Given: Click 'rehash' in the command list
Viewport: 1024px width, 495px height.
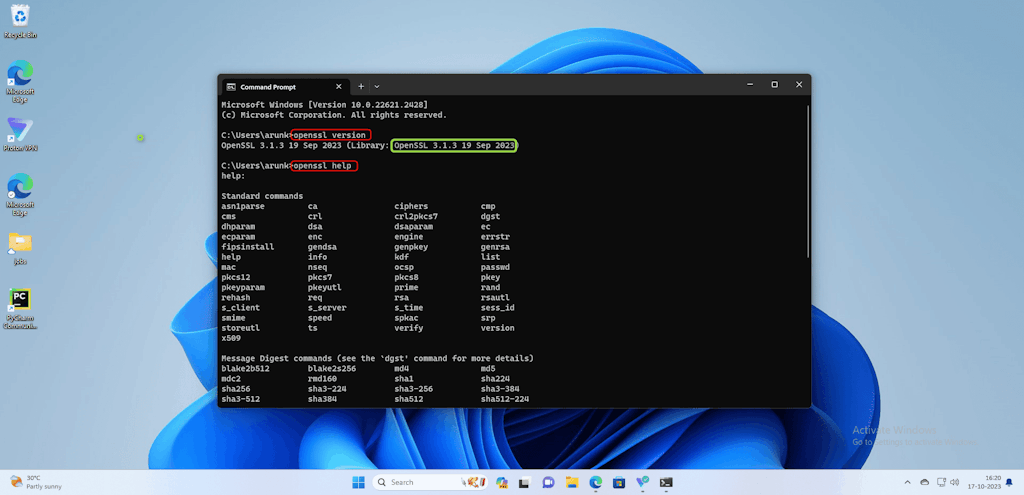Looking at the screenshot, I should point(236,298).
